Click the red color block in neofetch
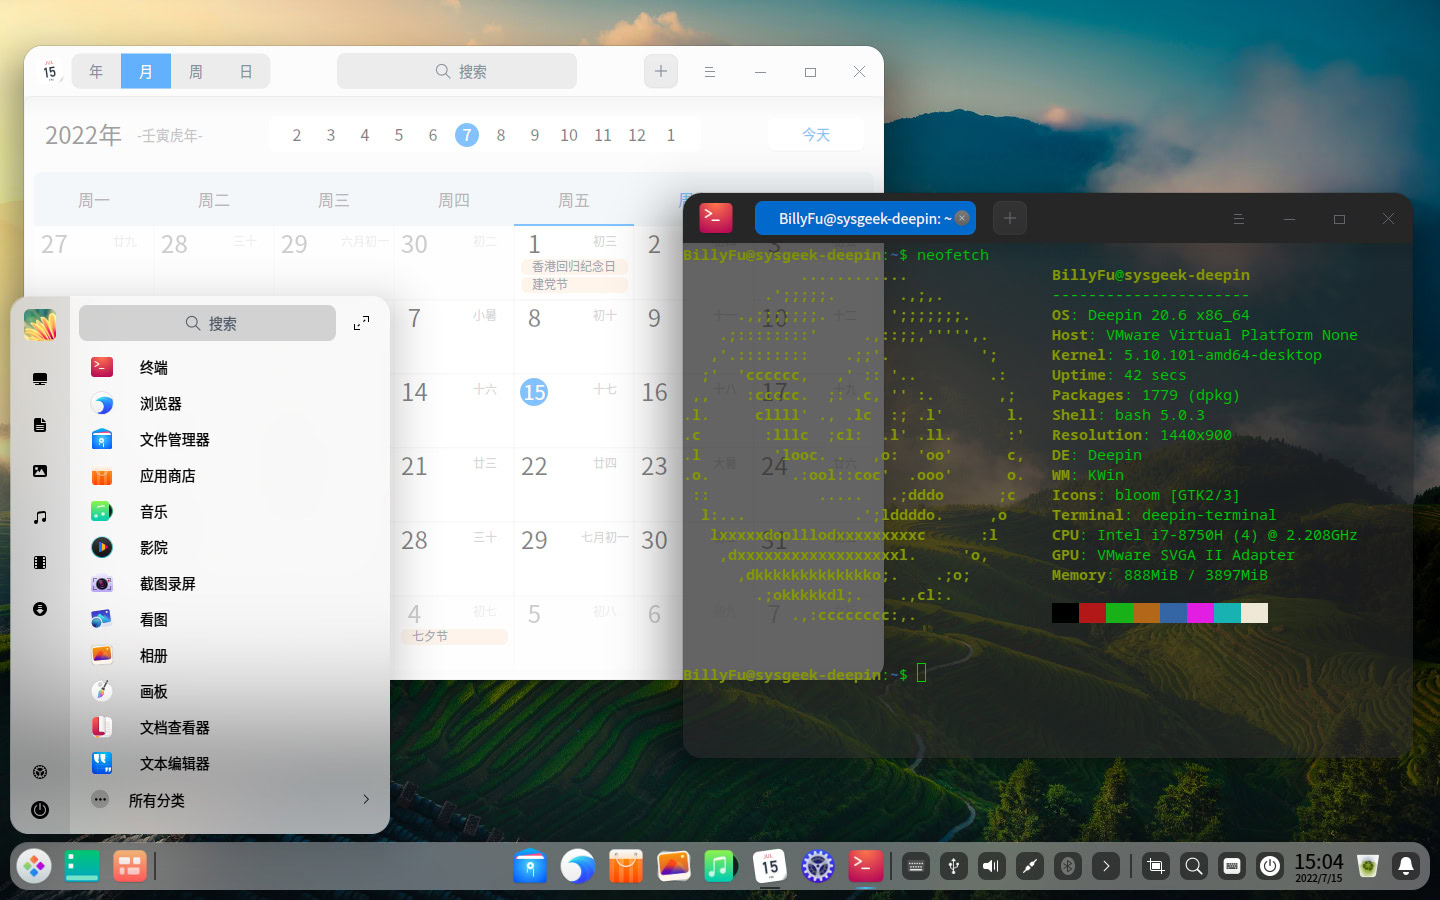Image resolution: width=1440 pixels, height=900 pixels. click(1092, 613)
